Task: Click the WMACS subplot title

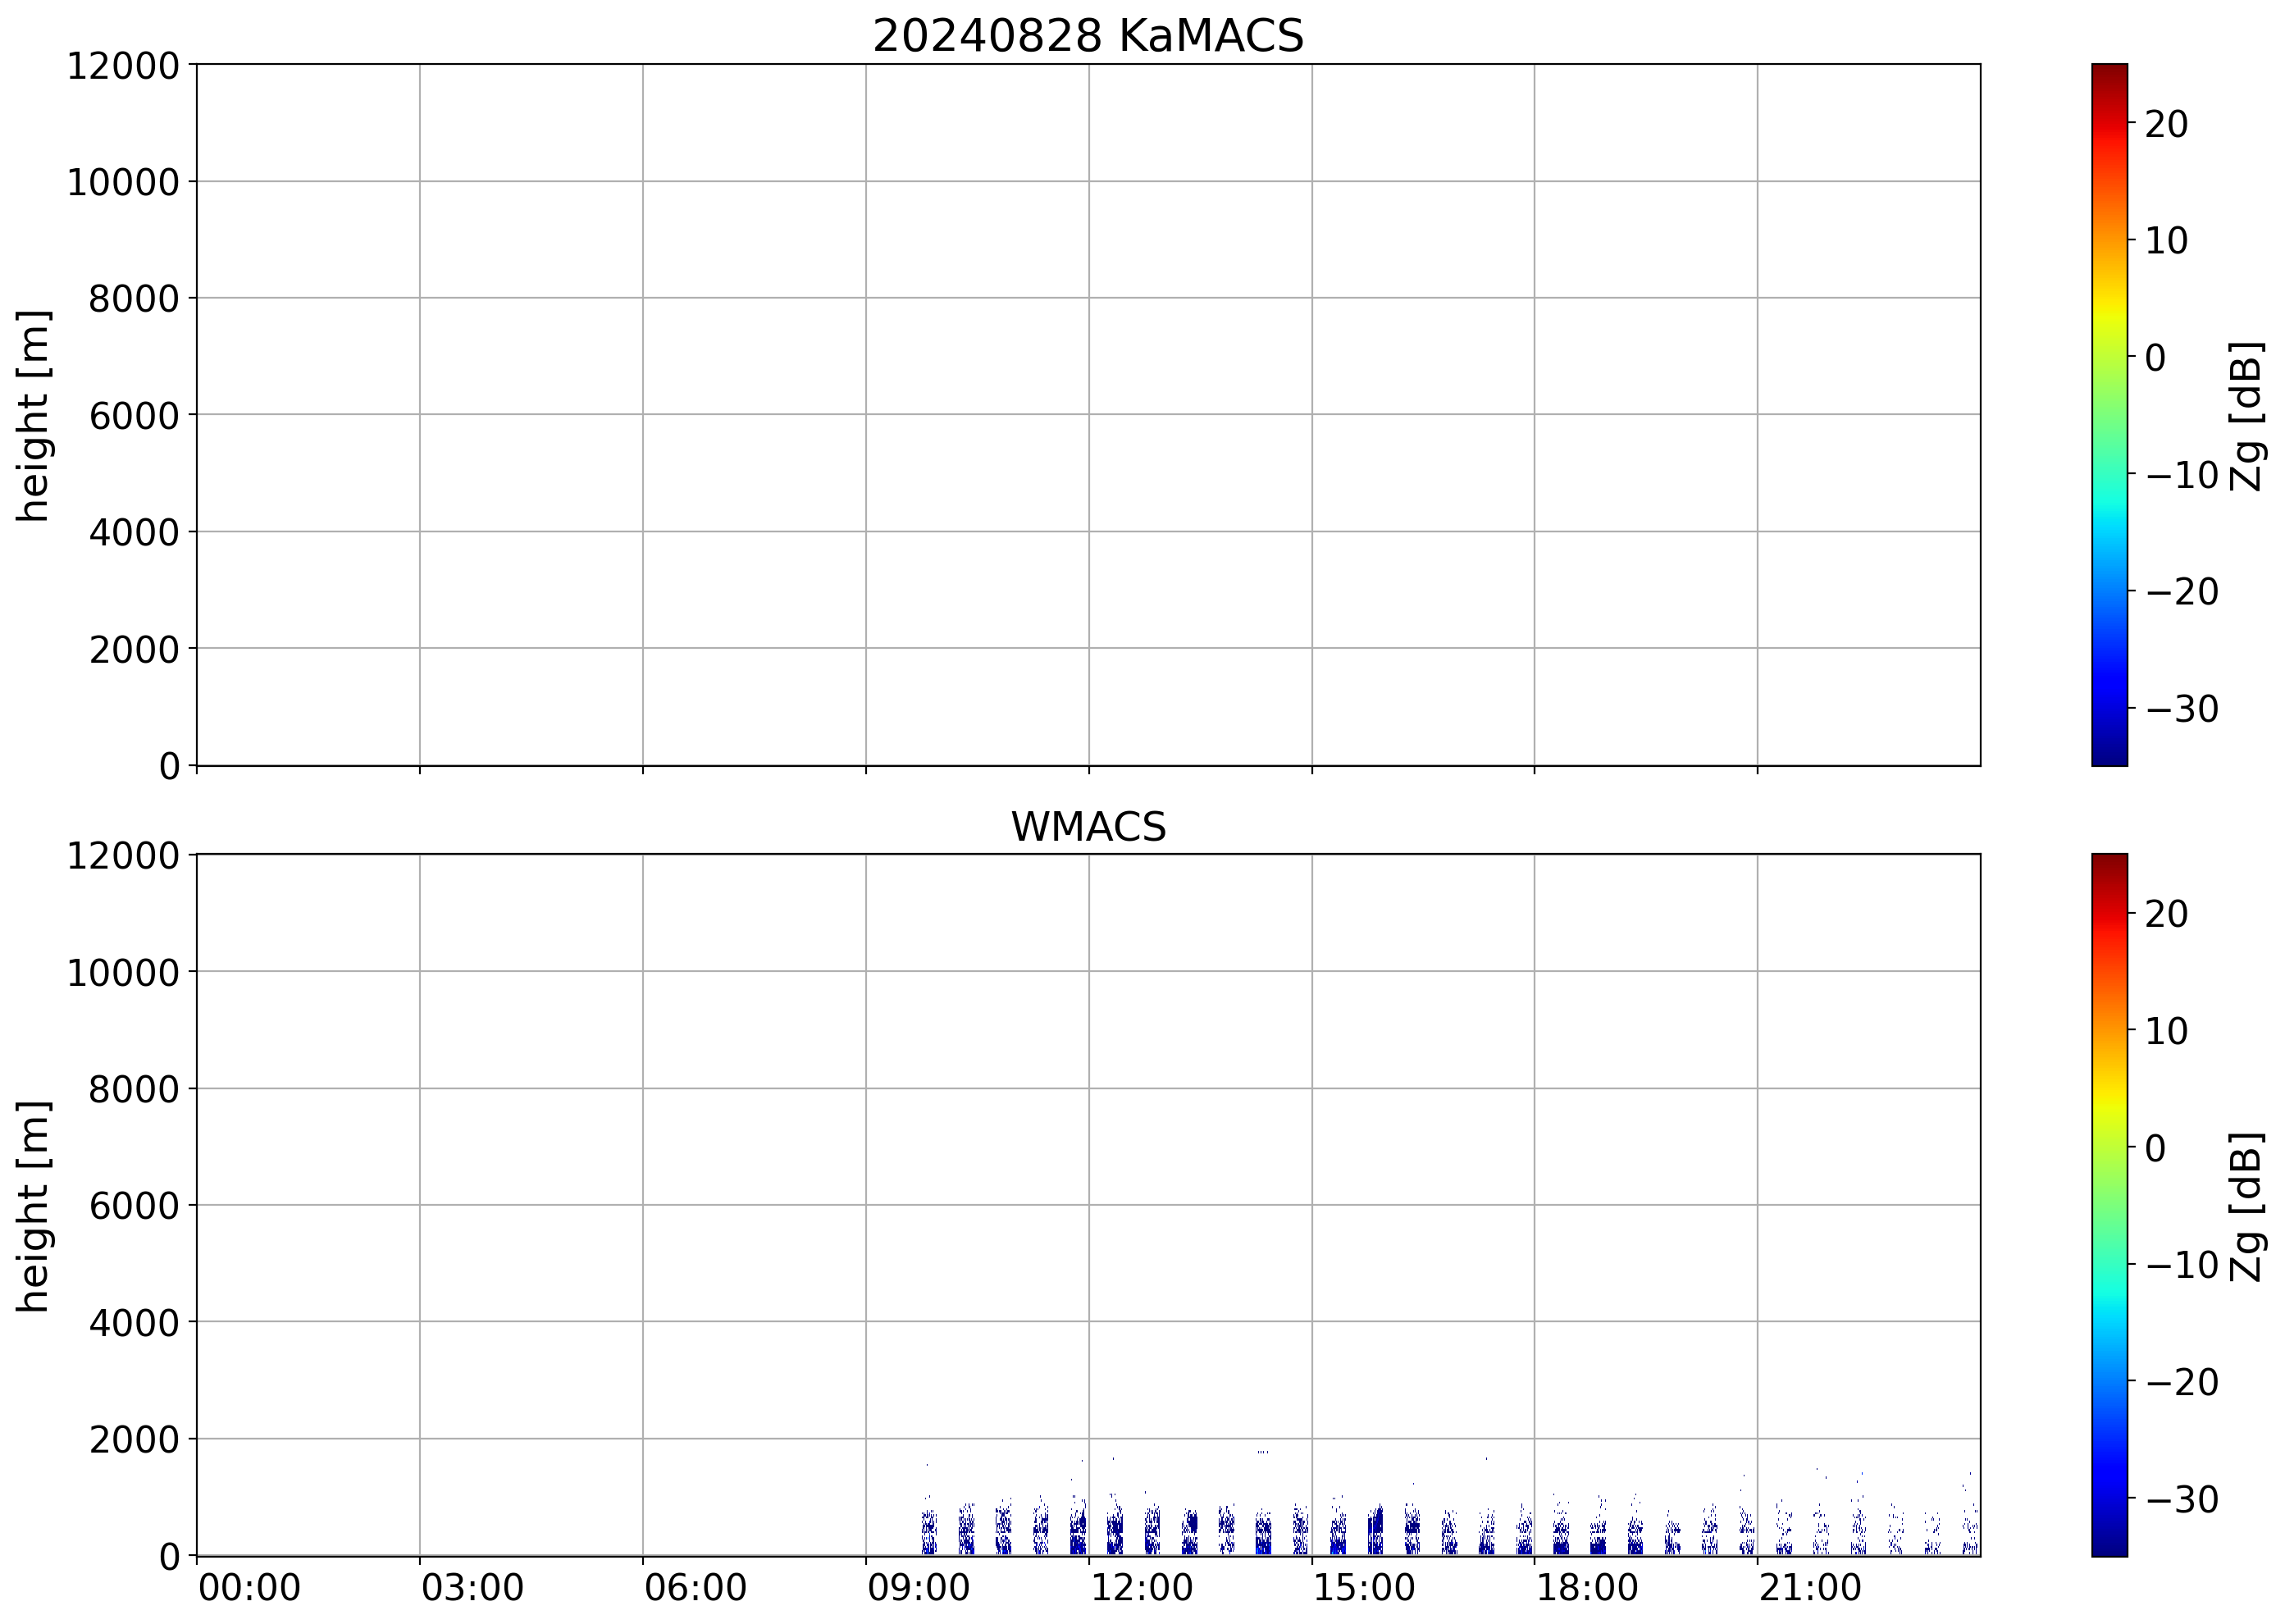Action: click(1088, 827)
